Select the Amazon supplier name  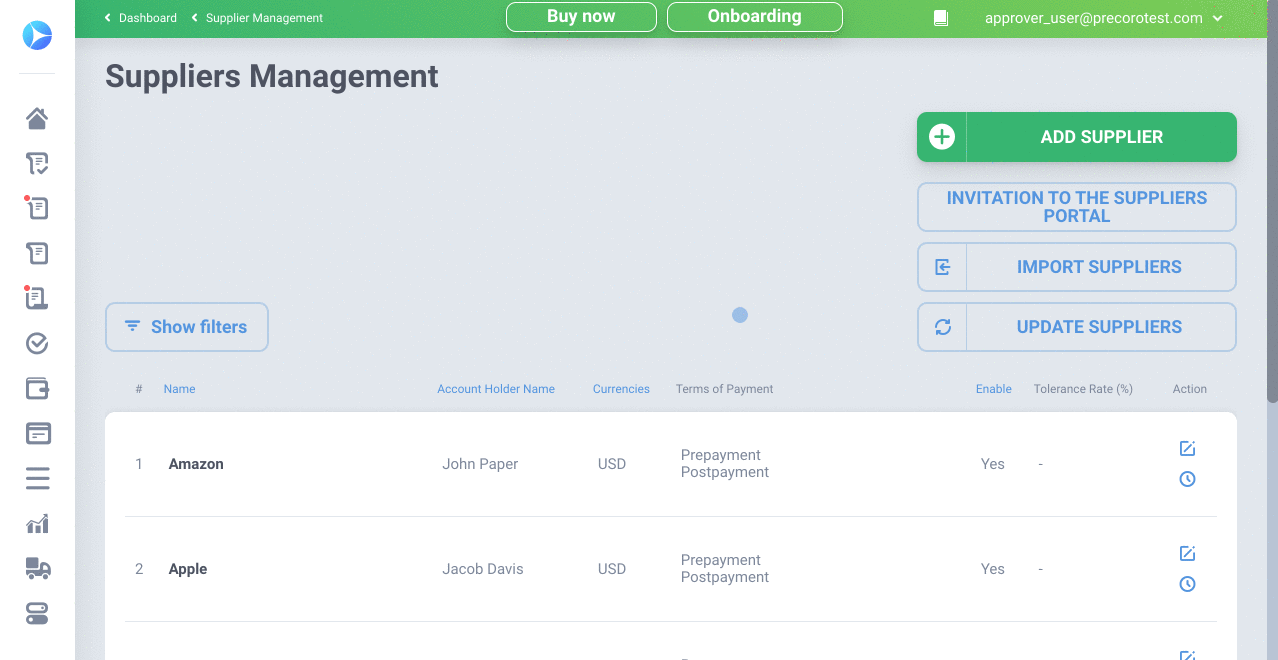point(196,464)
